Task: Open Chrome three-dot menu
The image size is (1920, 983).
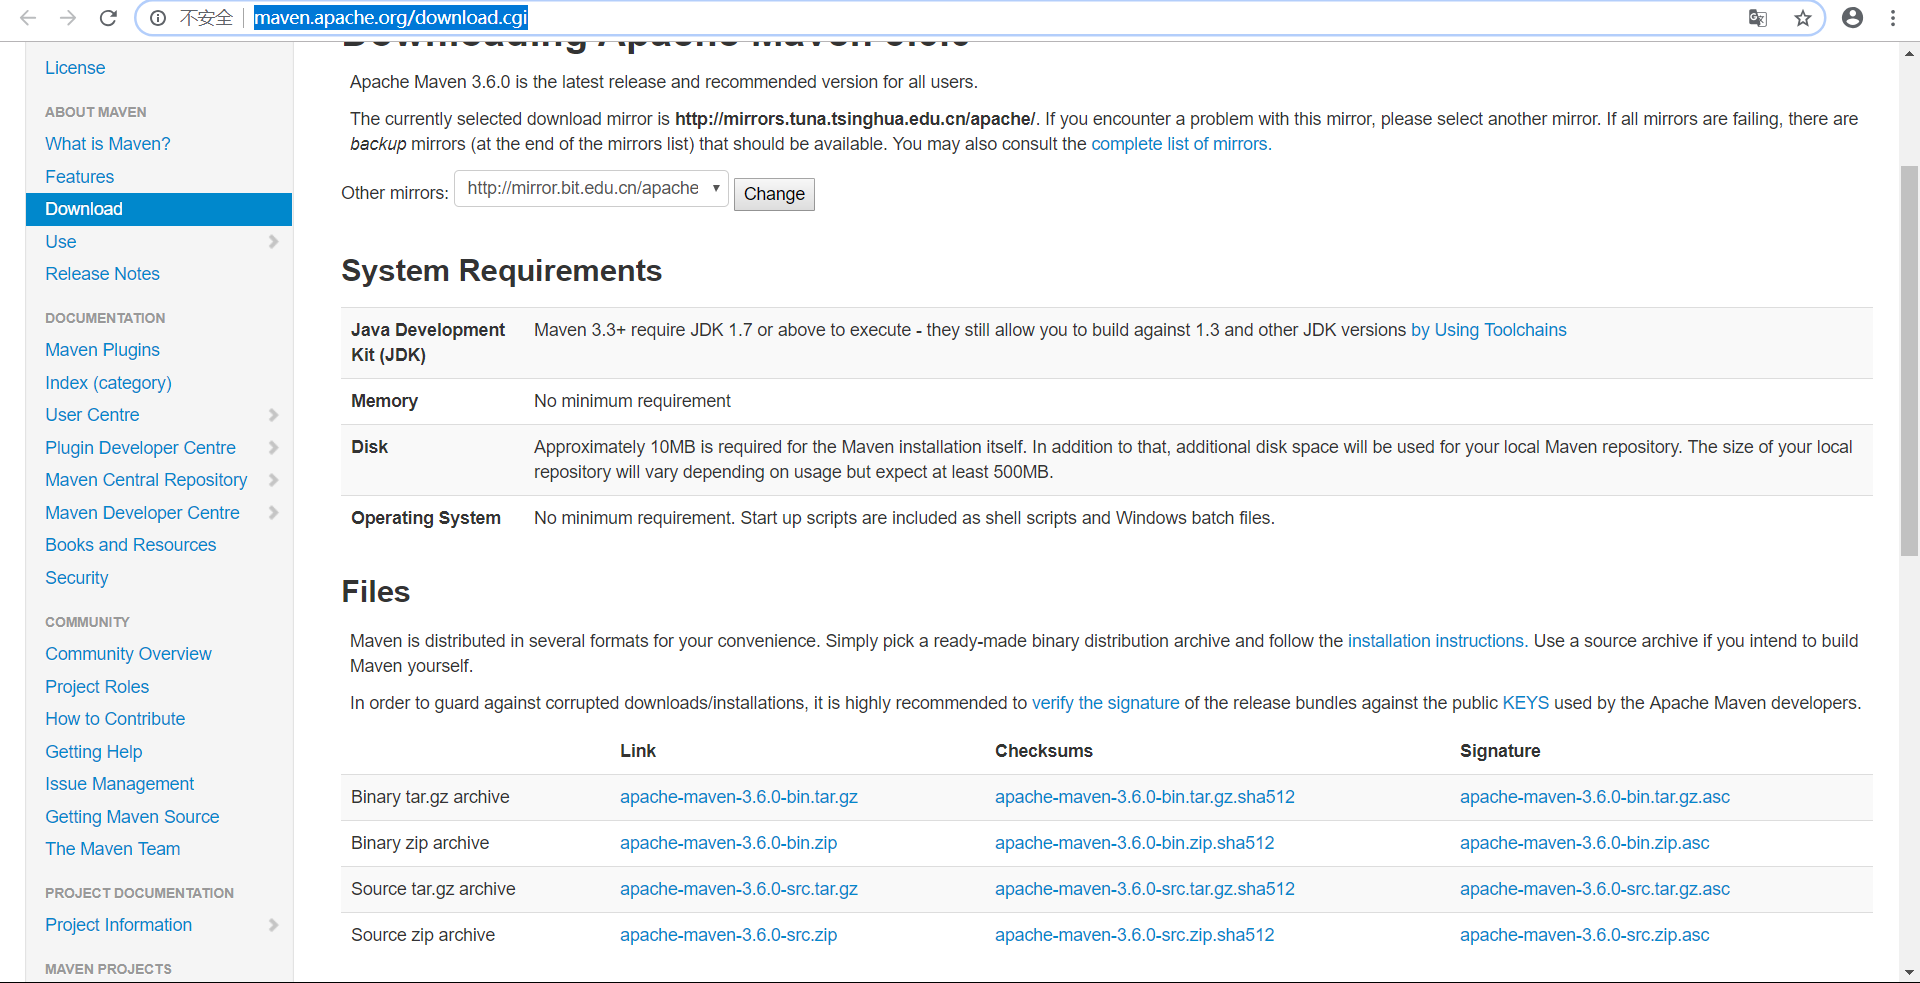Action: (1893, 18)
